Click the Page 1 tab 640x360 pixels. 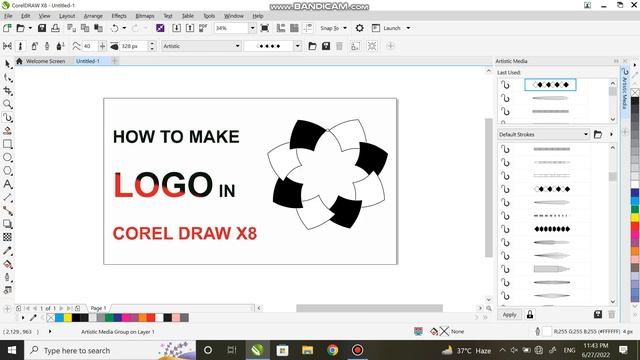[x=98, y=308]
